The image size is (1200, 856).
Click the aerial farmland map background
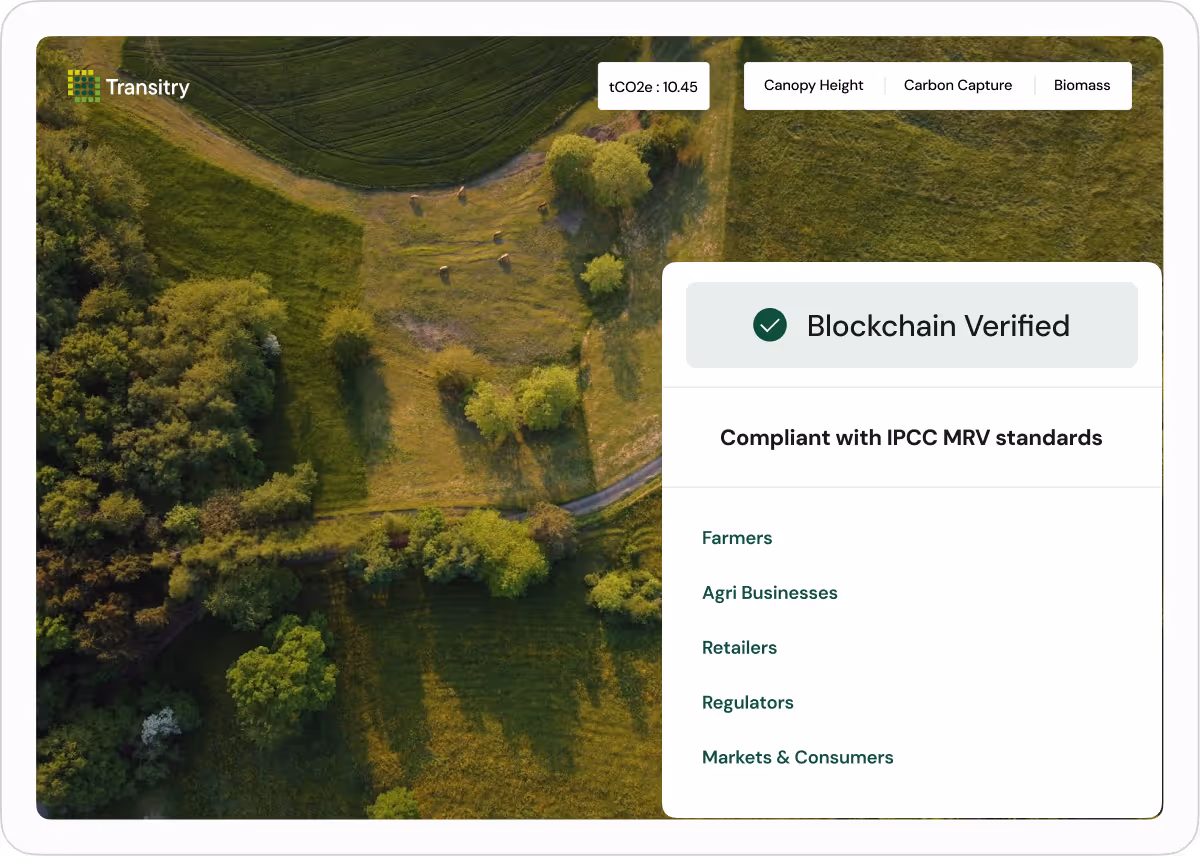click(x=350, y=450)
